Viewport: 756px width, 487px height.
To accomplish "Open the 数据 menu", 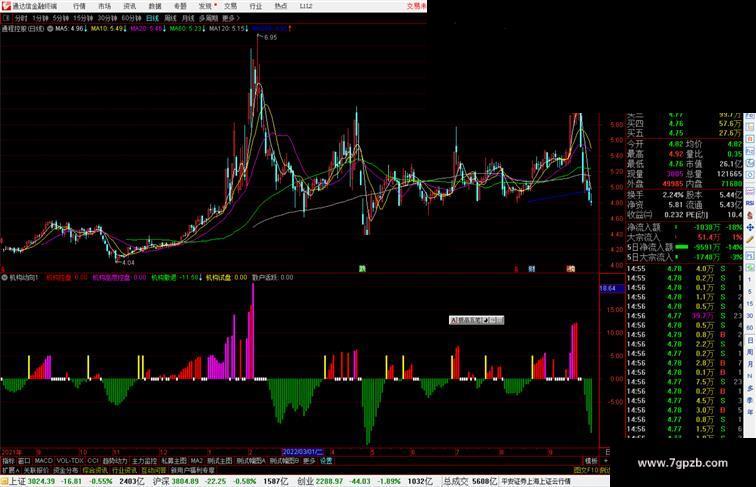I will (155, 6).
